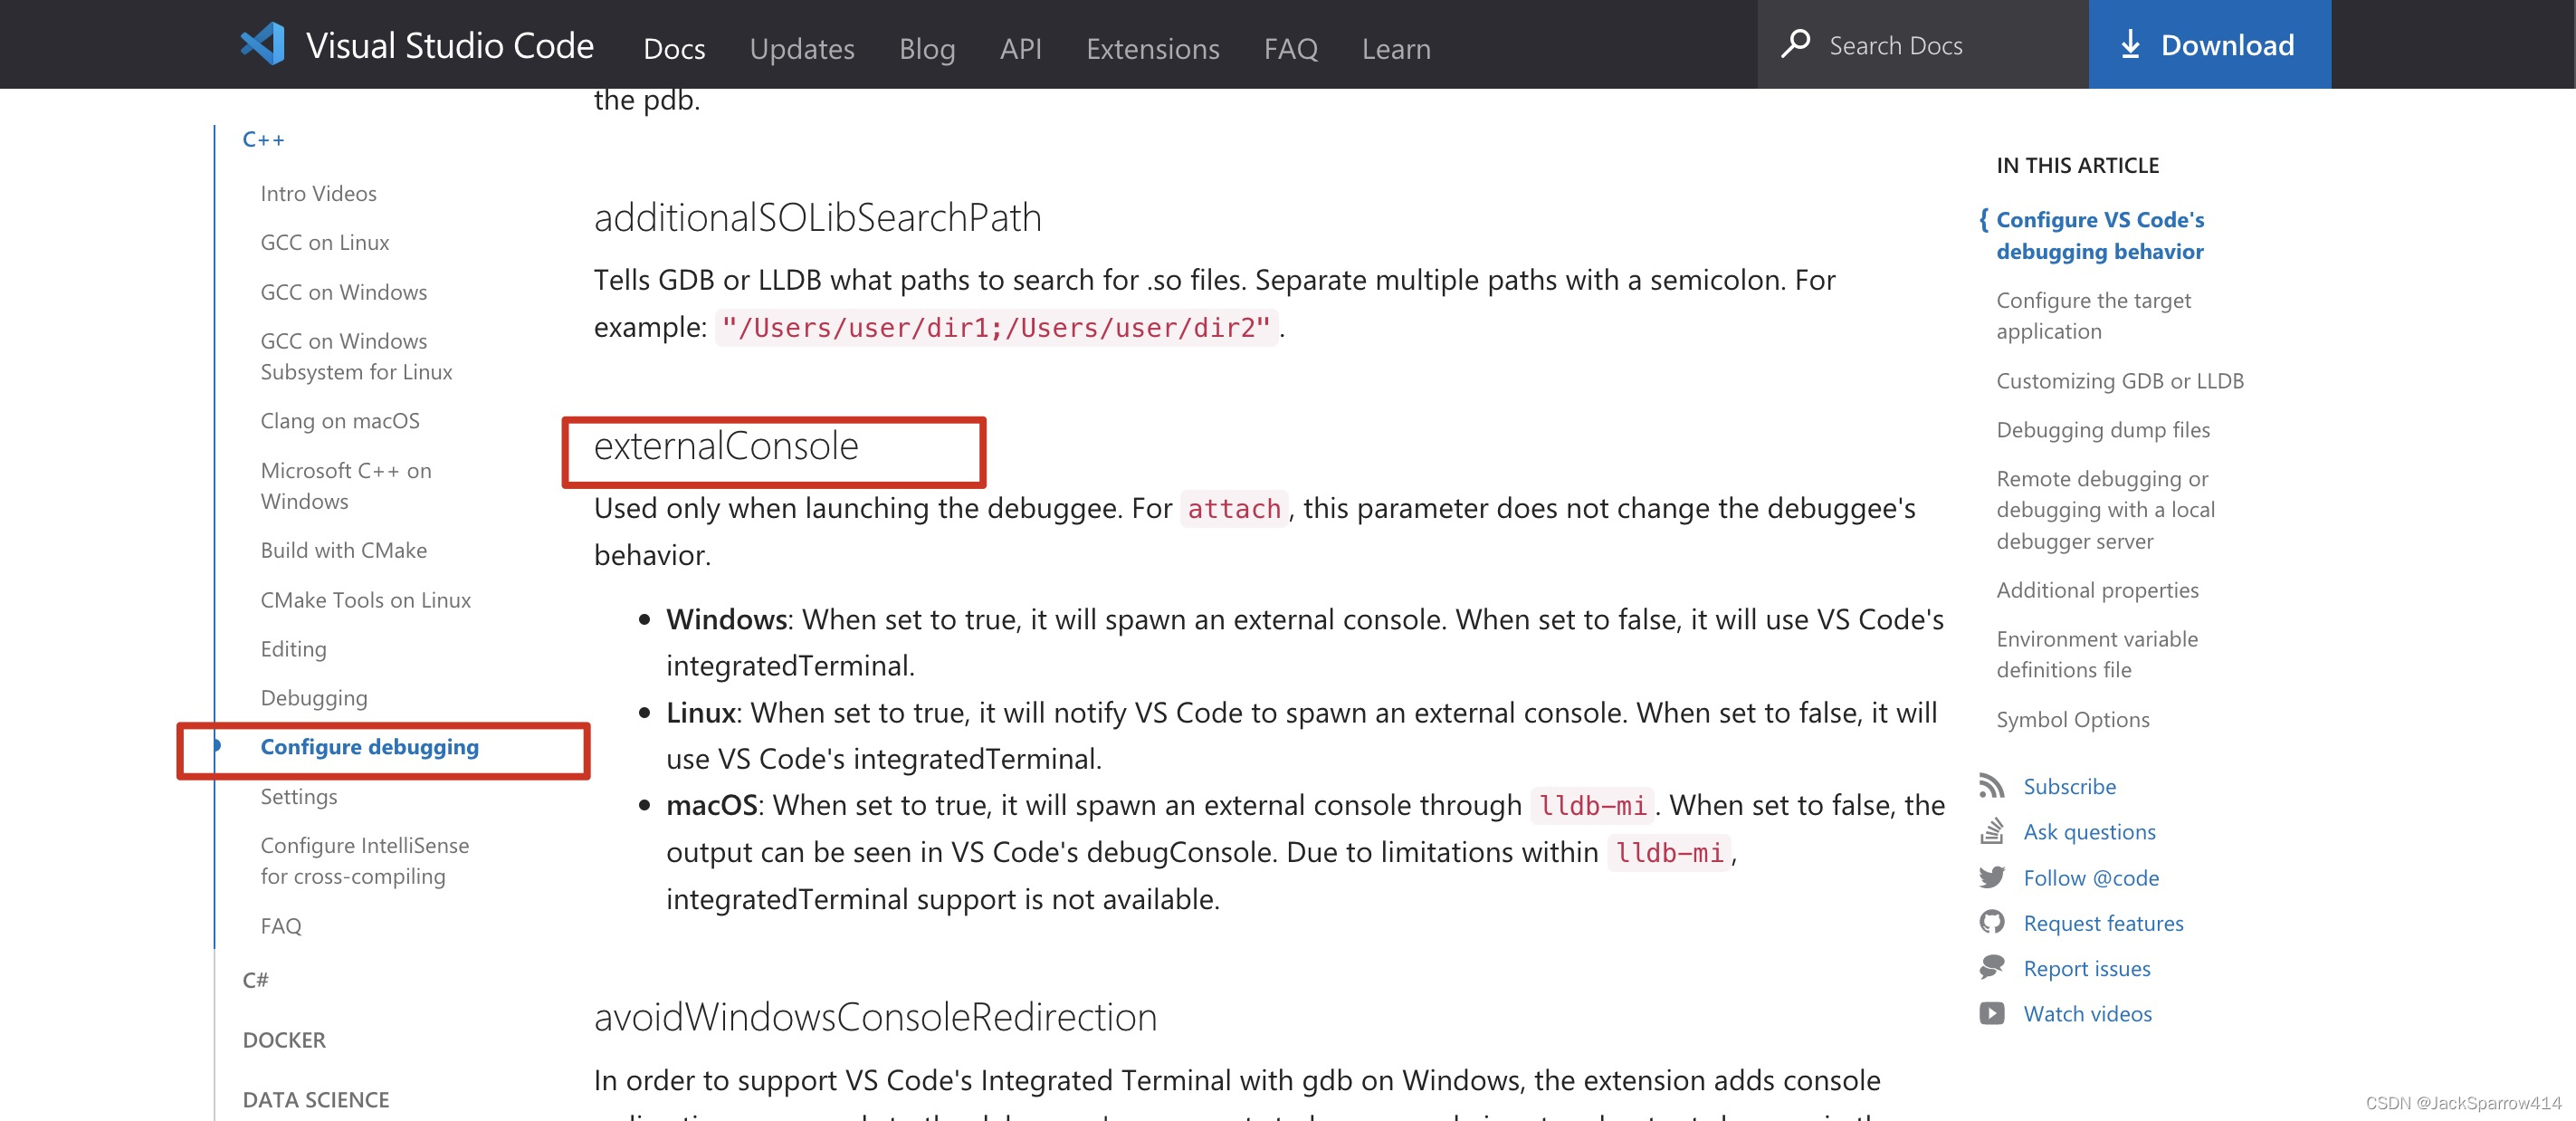Jump to Debugging dump files section
Screen dimensions: 2576x1121
click(x=2102, y=429)
